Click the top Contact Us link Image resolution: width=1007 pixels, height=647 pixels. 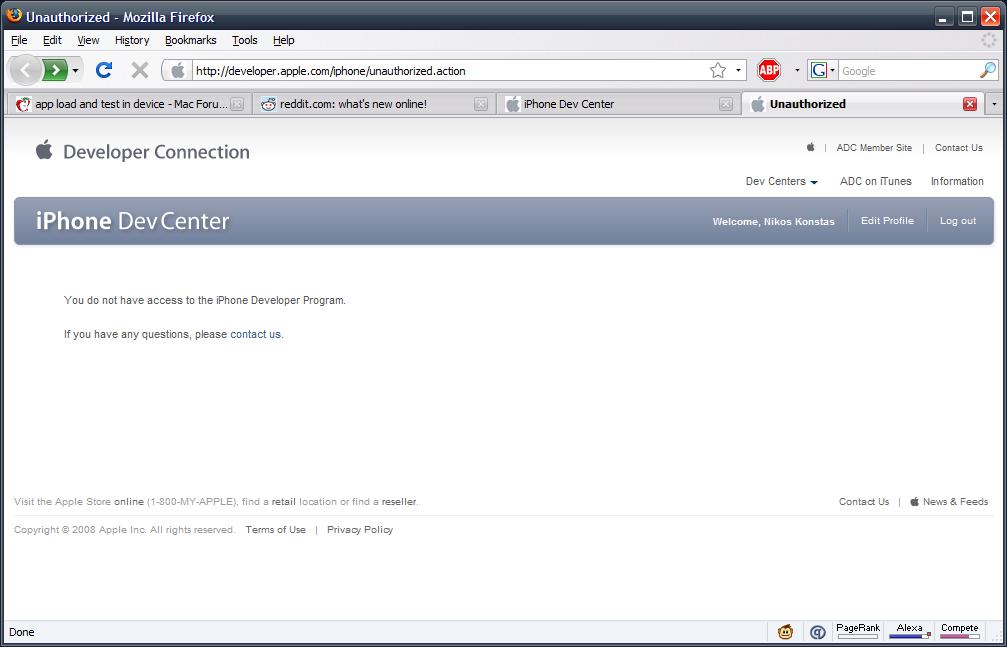pos(959,148)
